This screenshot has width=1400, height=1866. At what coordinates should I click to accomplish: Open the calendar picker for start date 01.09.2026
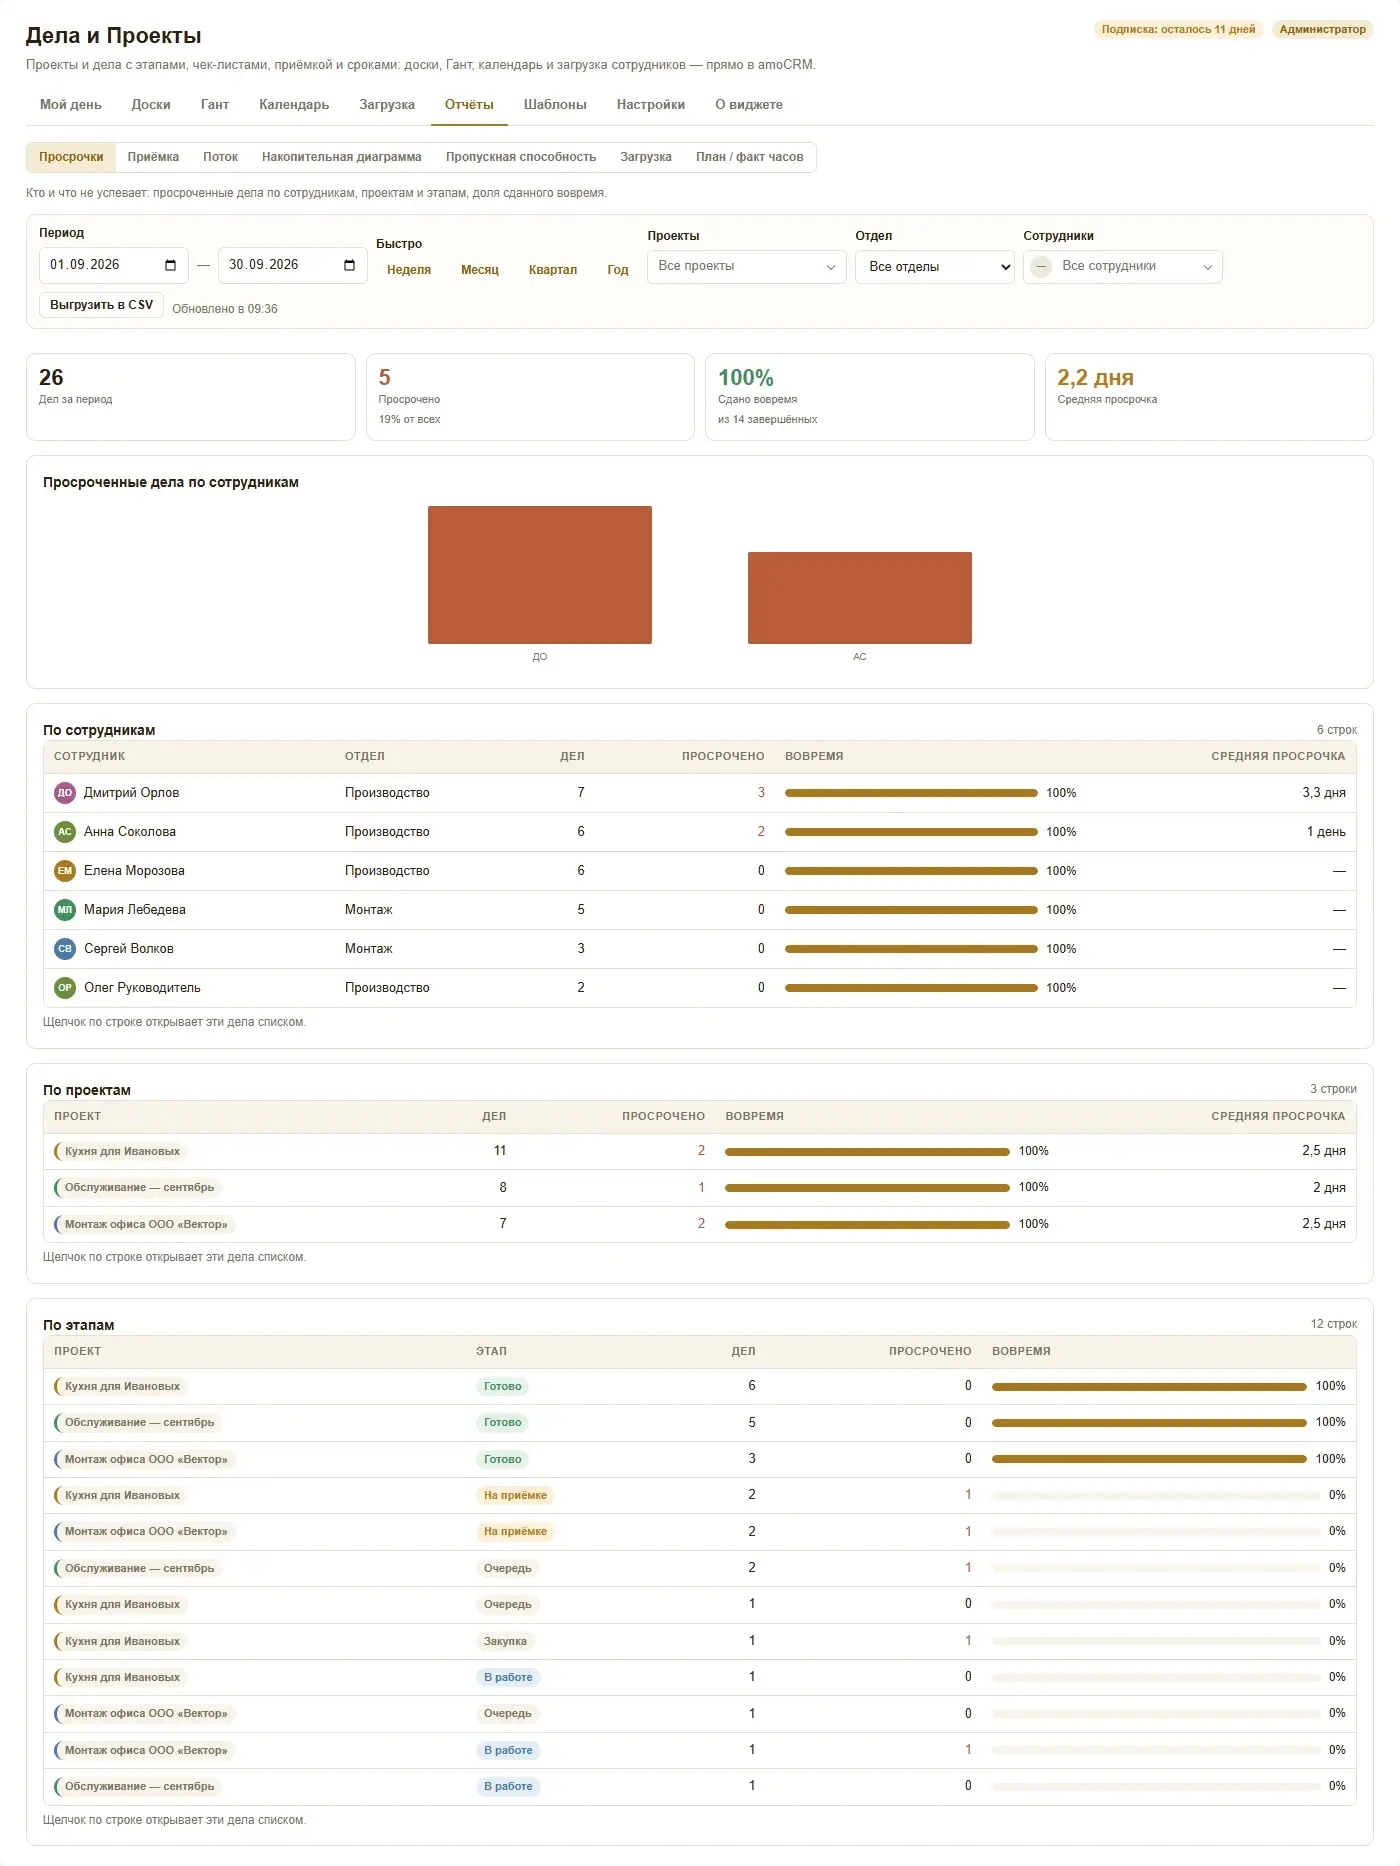(170, 265)
